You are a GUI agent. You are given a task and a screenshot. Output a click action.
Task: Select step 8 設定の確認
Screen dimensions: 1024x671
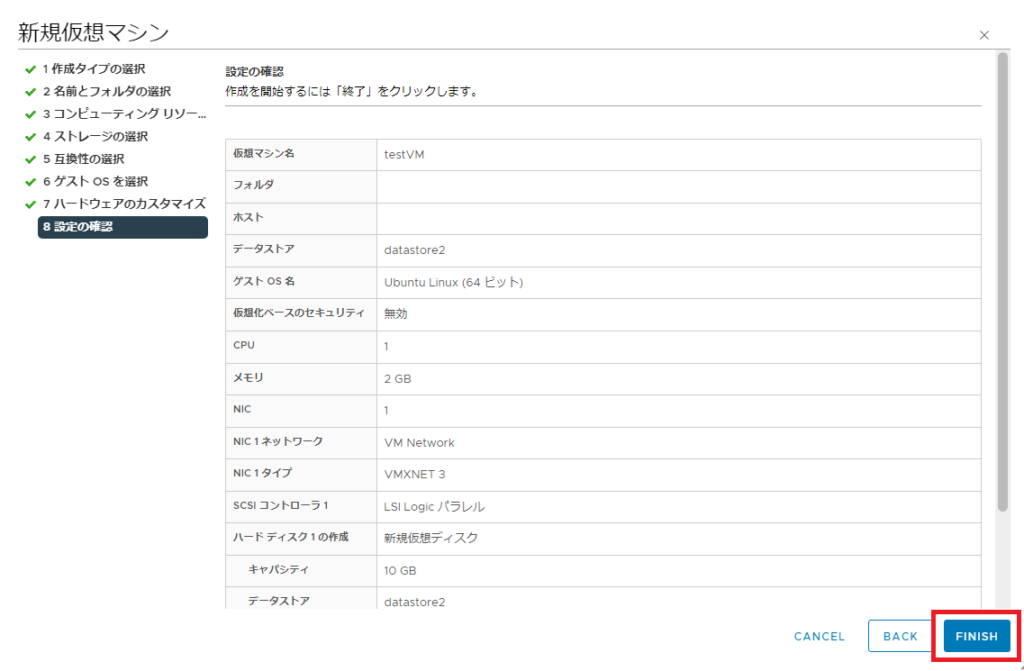click(x=123, y=227)
